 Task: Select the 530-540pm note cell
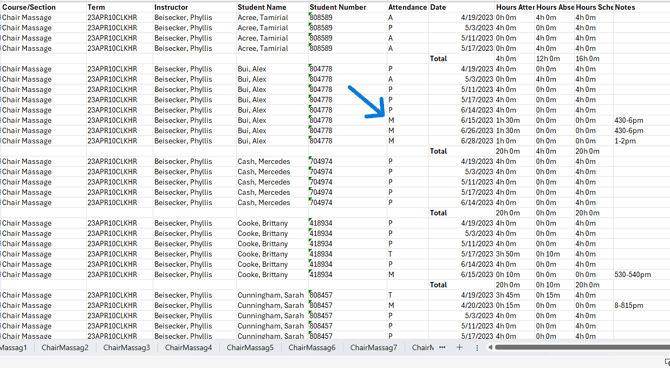click(641, 274)
